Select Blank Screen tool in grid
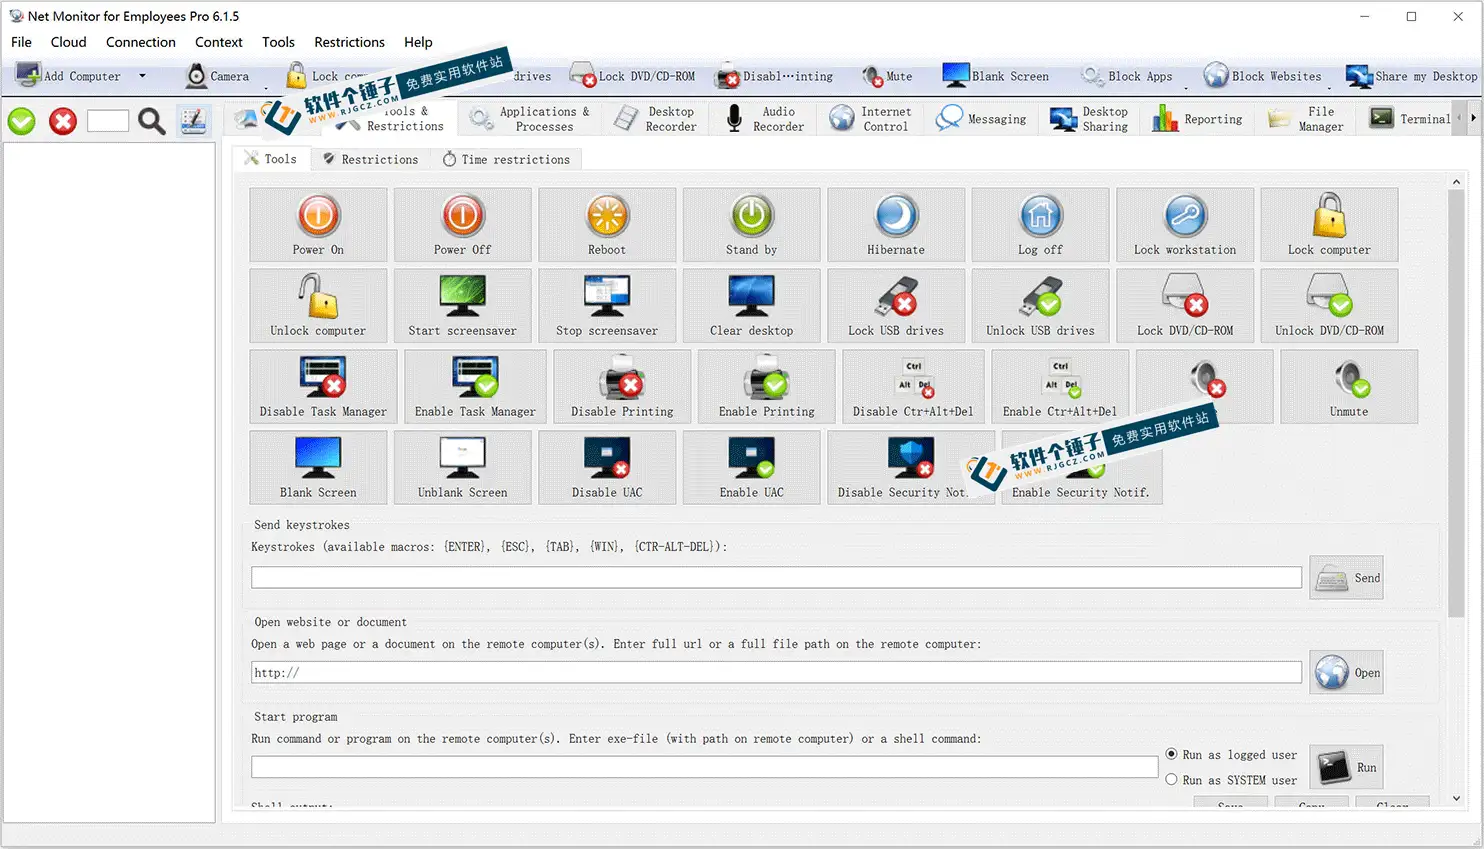The image size is (1484, 849). (x=318, y=468)
